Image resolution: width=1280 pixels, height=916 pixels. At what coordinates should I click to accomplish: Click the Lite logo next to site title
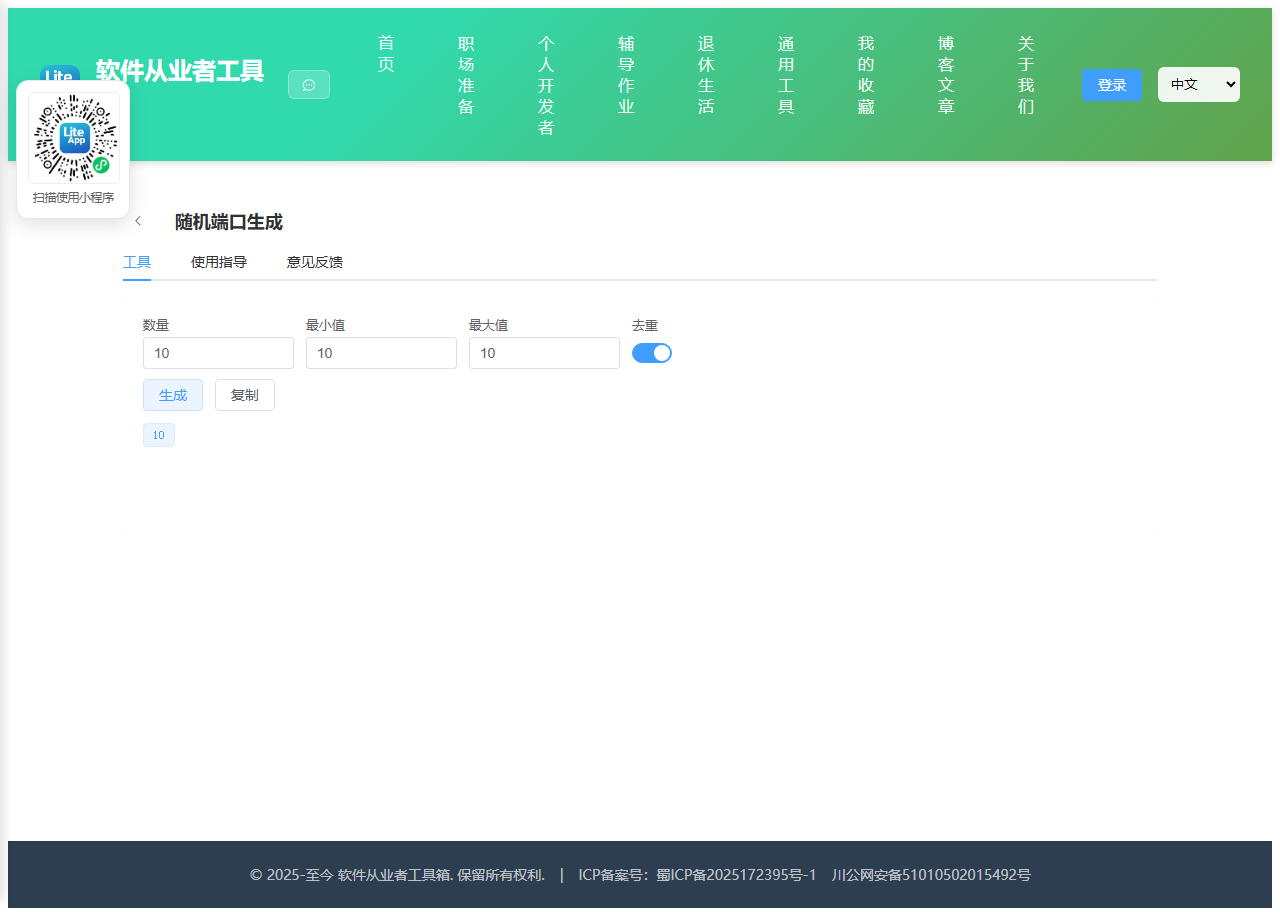point(60,73)
